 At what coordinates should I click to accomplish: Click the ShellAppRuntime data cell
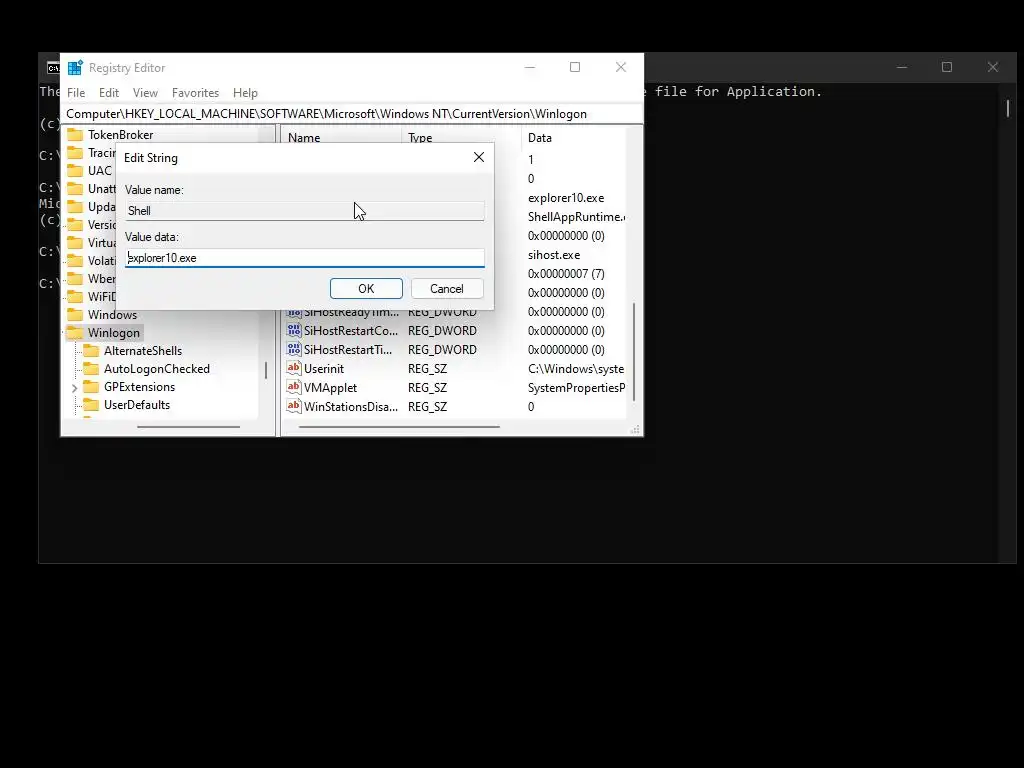576,216
